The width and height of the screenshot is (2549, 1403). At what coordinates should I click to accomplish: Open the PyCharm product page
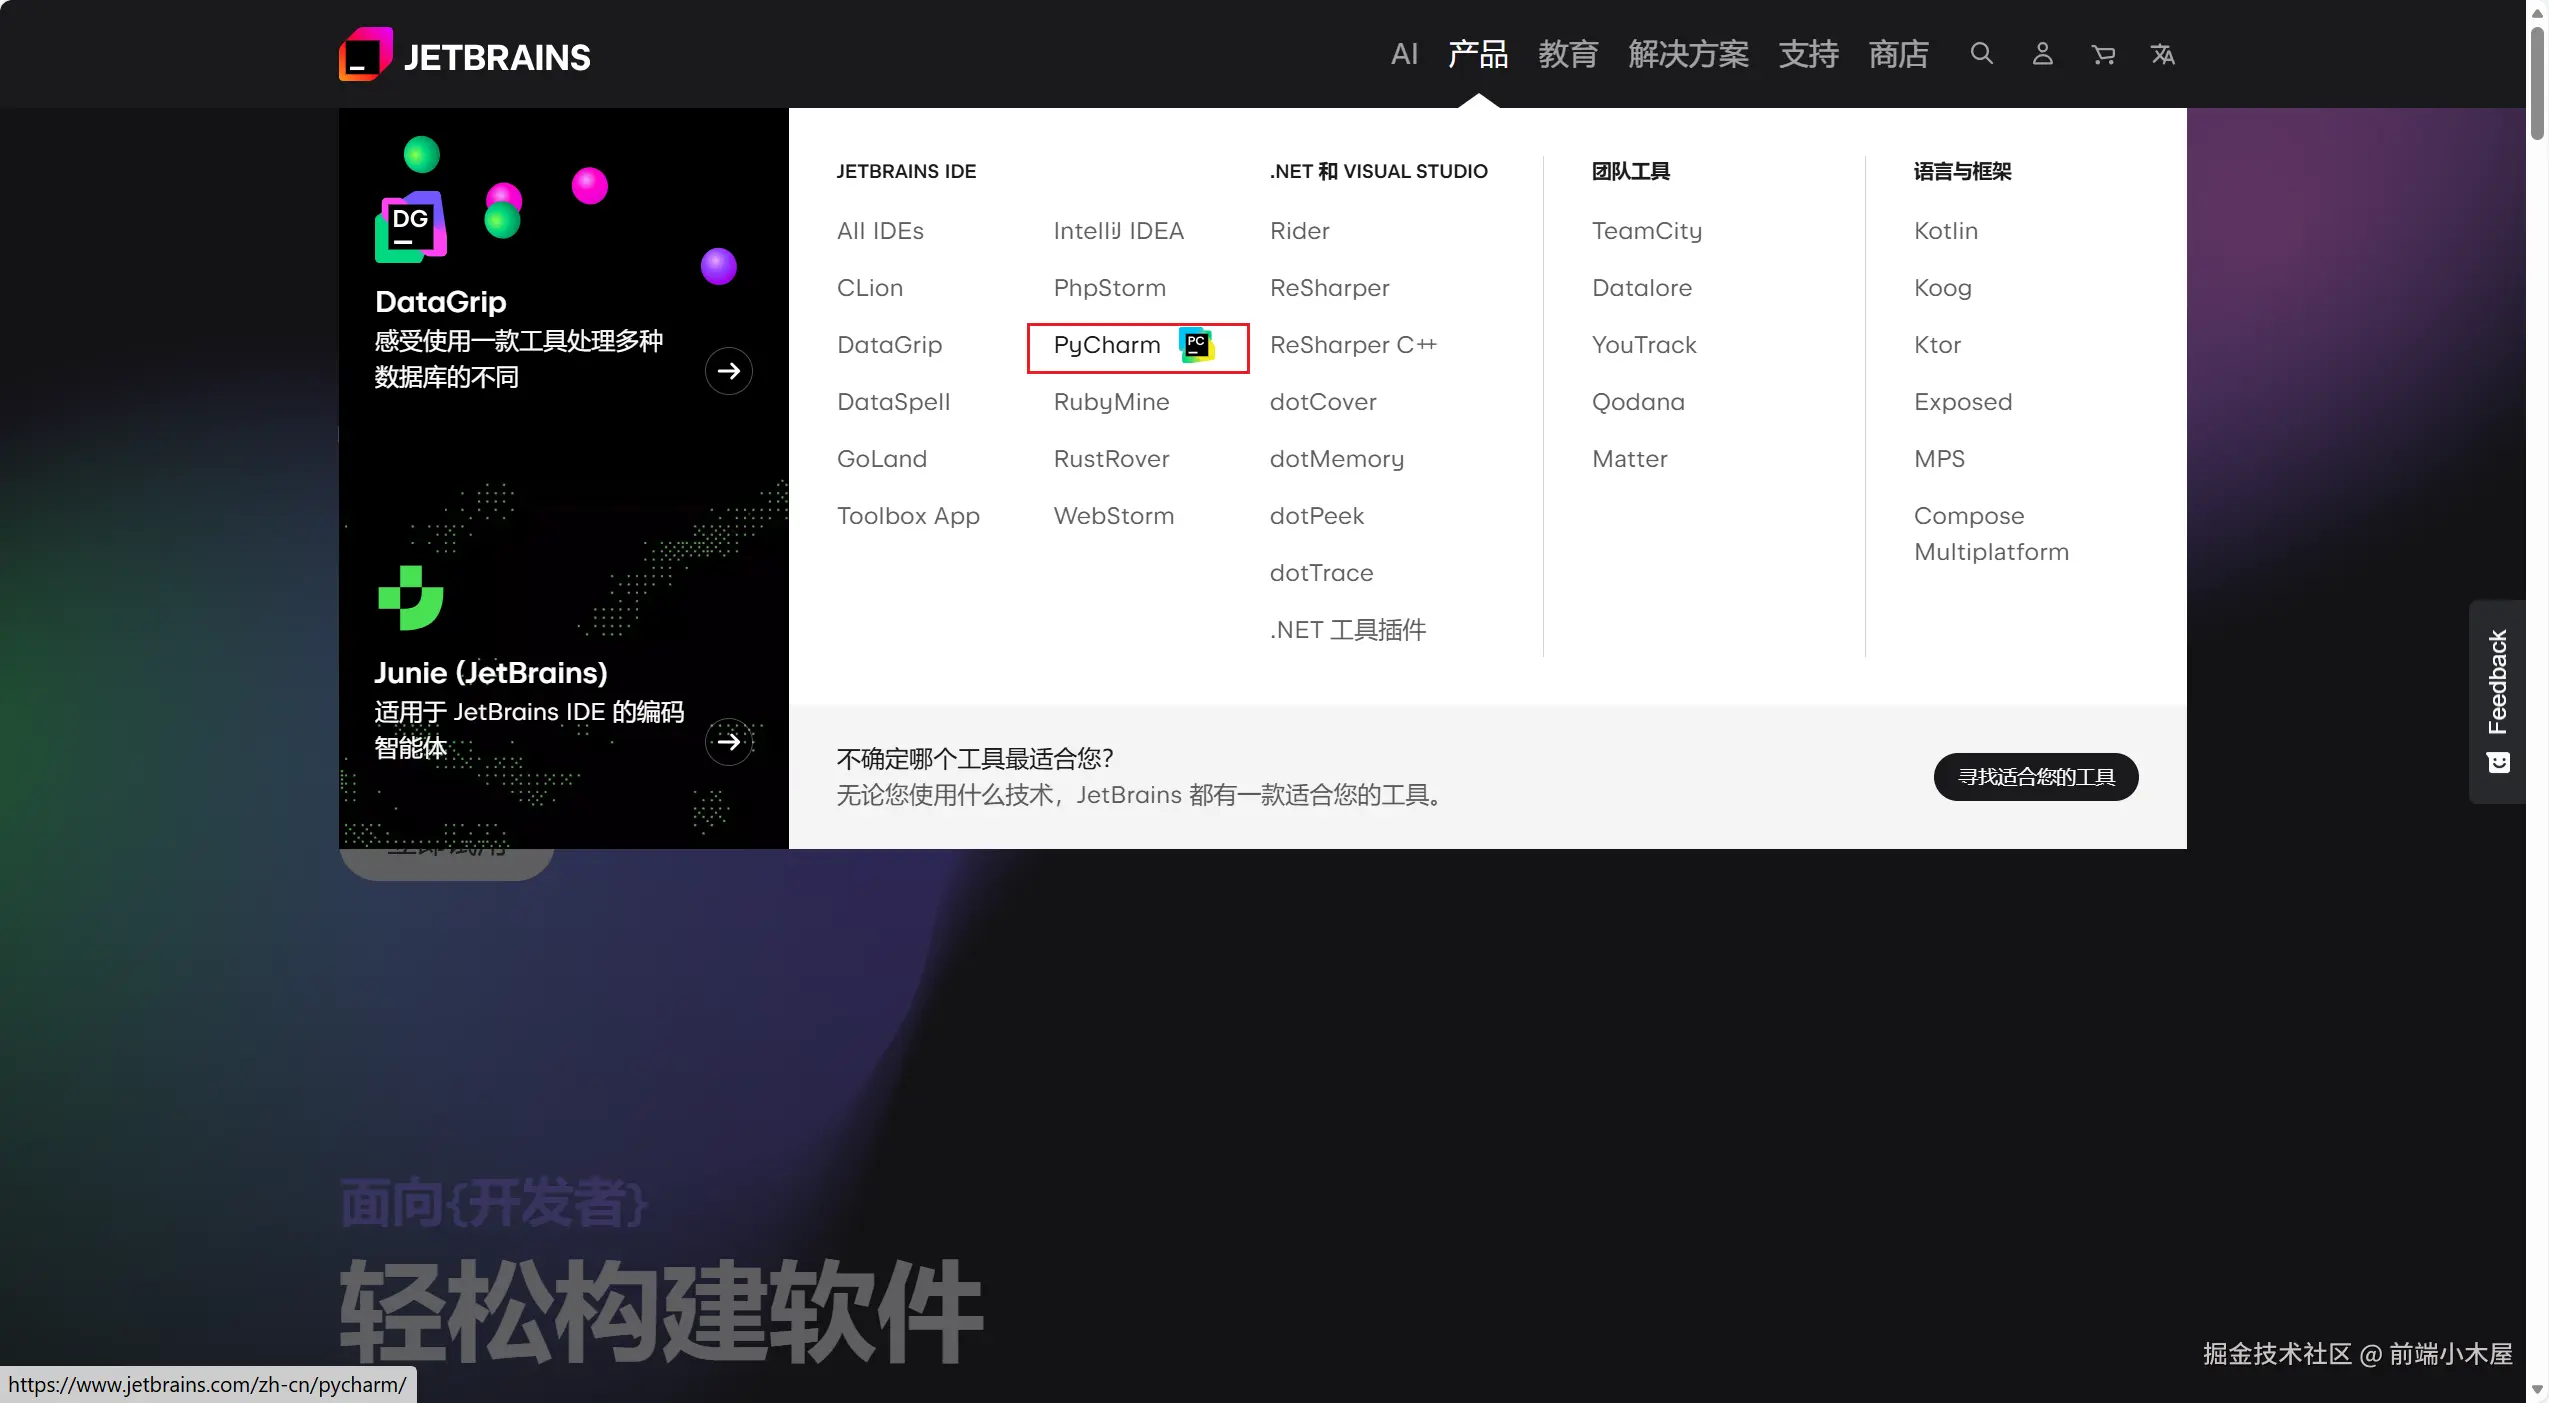click(x=1105, y=345)
